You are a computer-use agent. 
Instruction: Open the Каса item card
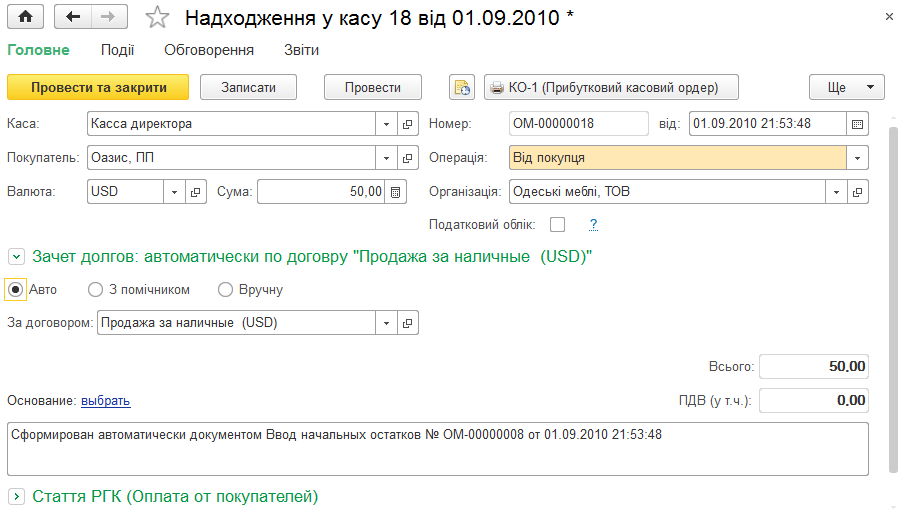[408, 124]
